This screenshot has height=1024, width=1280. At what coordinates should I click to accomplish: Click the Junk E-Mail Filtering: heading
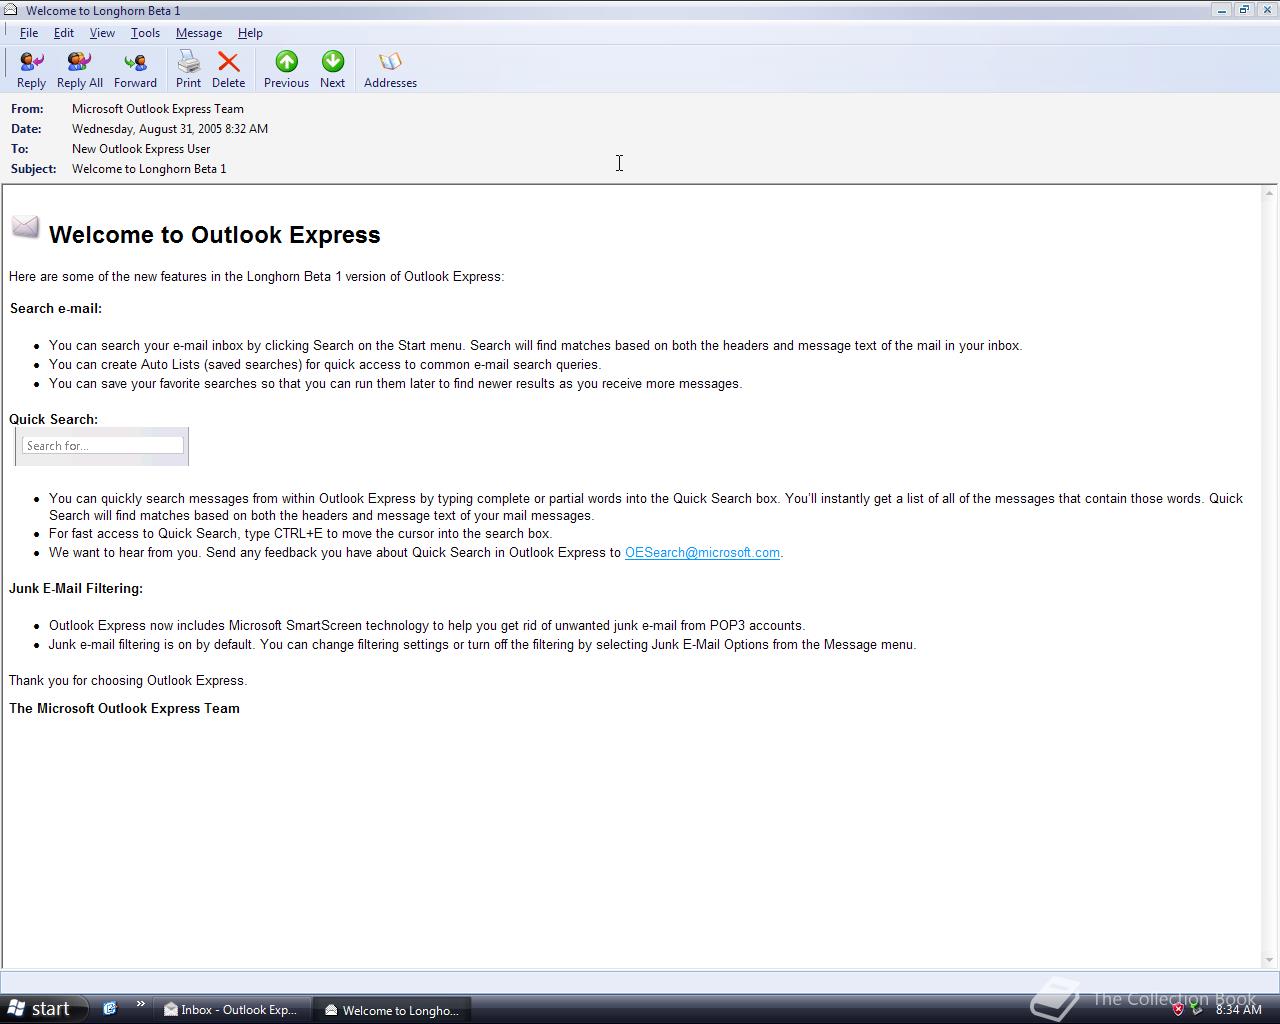tap(76, 588)
